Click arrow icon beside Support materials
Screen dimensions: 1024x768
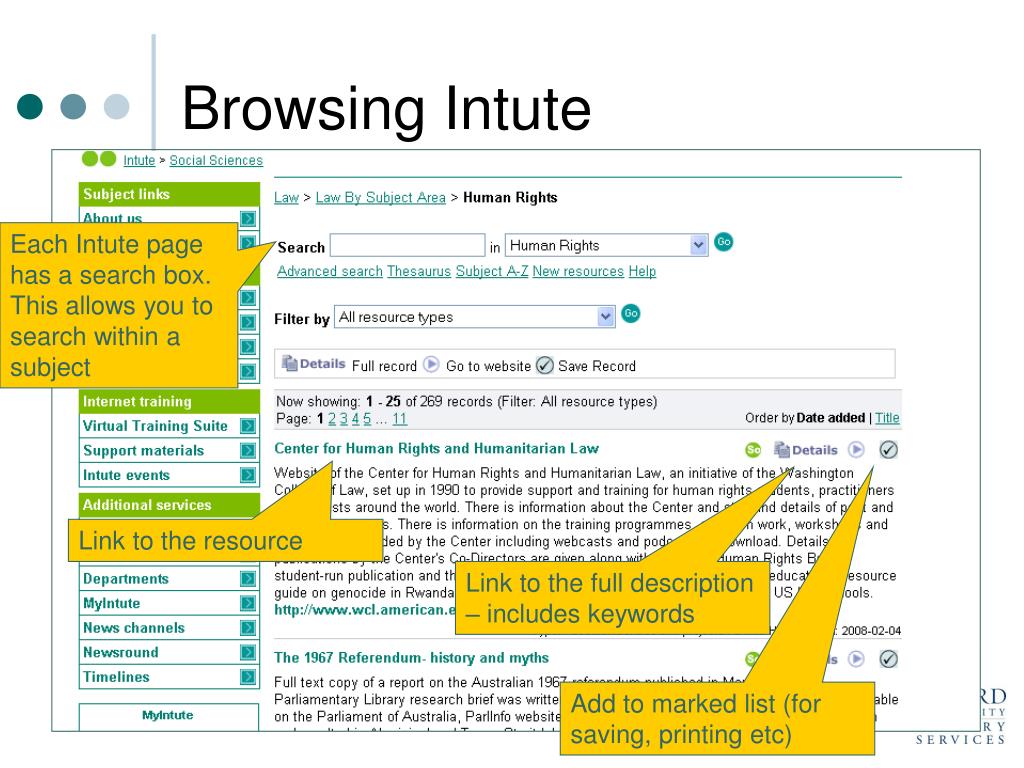coord(248,451)
